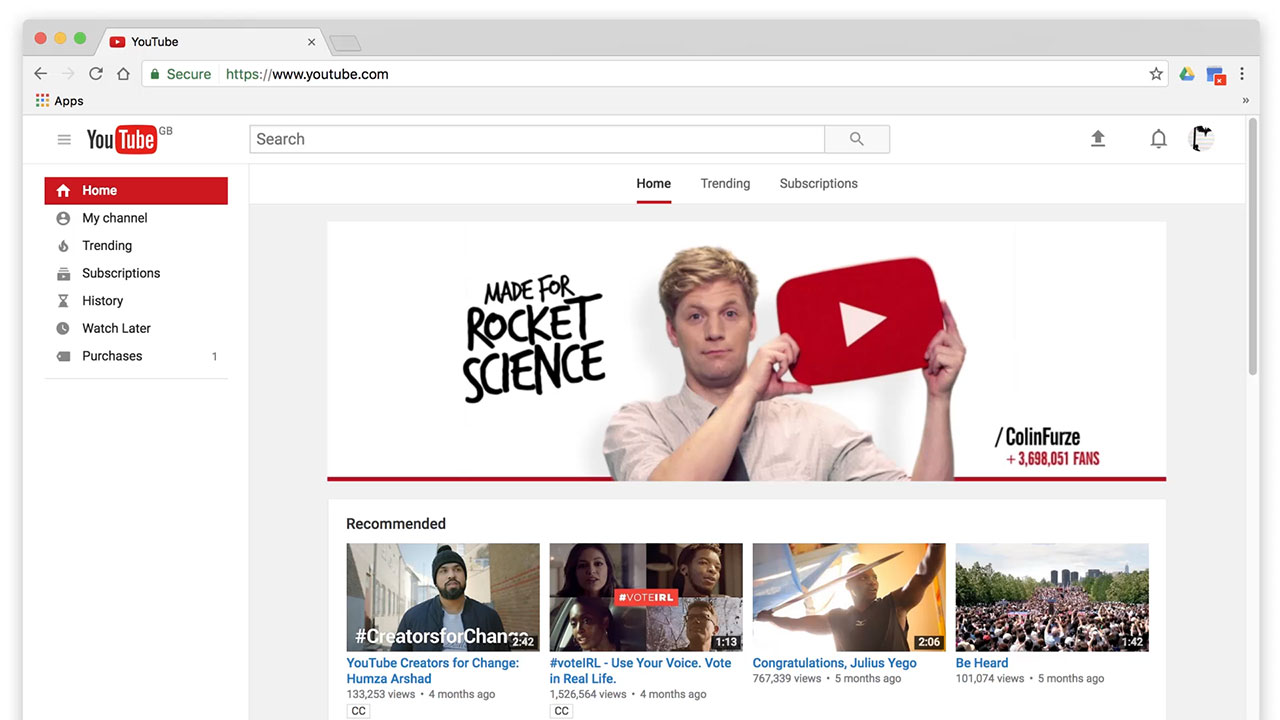The height and width of the screenshot is (720, 1280).
Task: Click the browser address bar URL
Action: point(307,74)
